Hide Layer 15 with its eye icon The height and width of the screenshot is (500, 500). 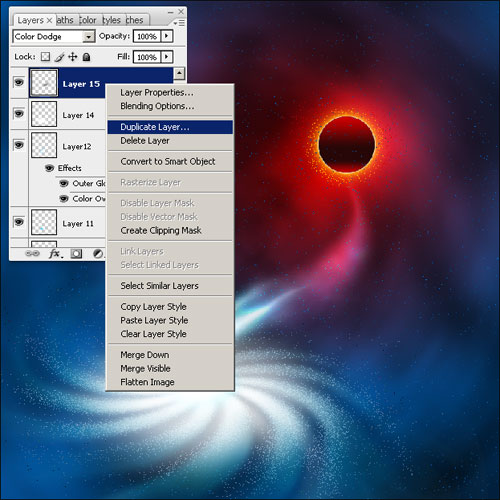[x=19, y=82]
